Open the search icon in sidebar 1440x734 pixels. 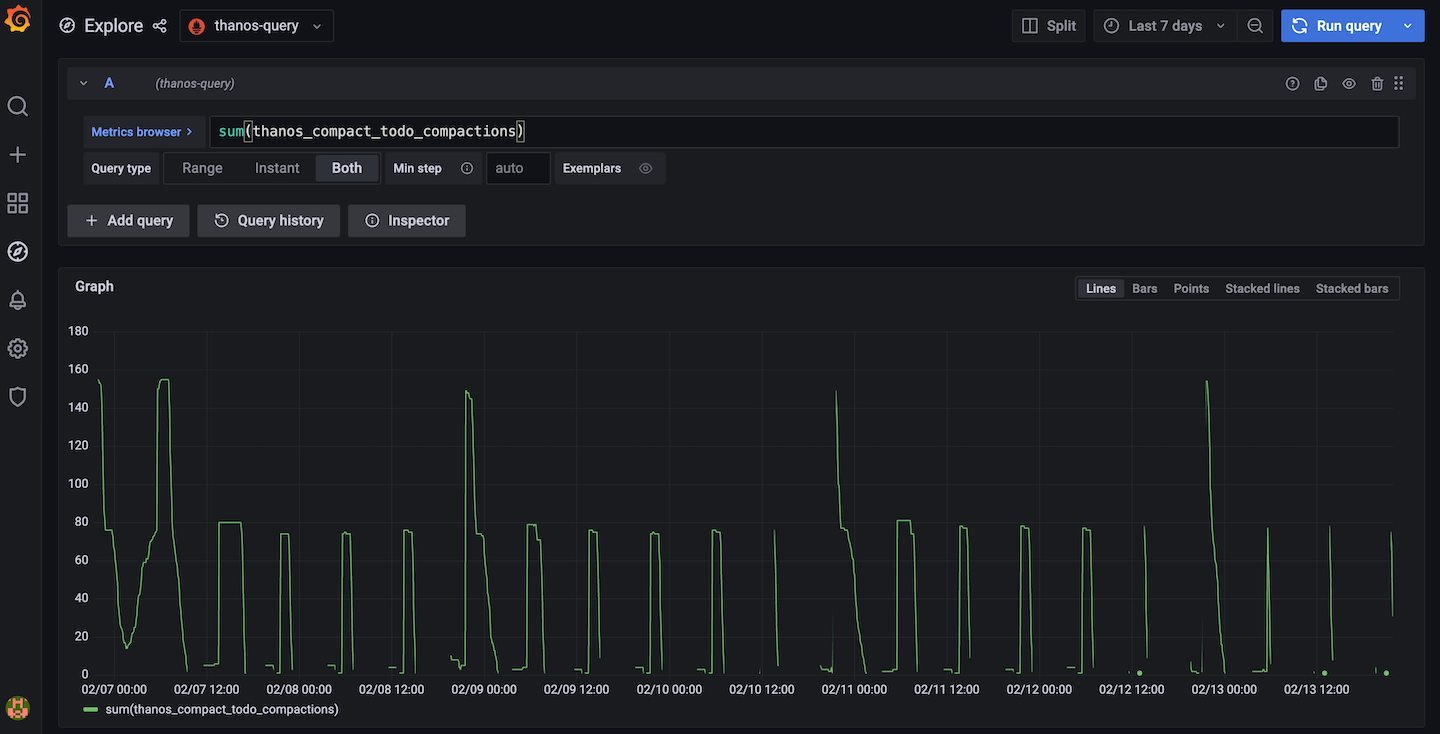pyautogui.click(x=18, y=106)
